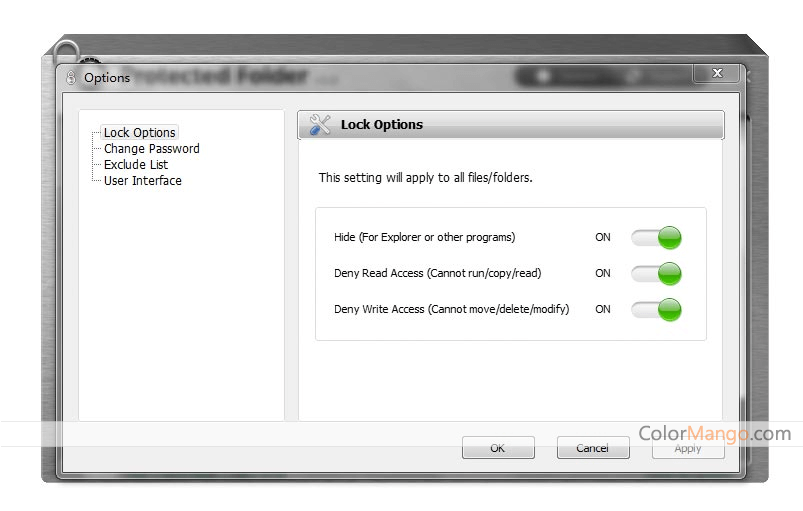This screenshot has width=803, height=511.
Task: Click the ON status text beside Hide option
Action: [603, 237]
